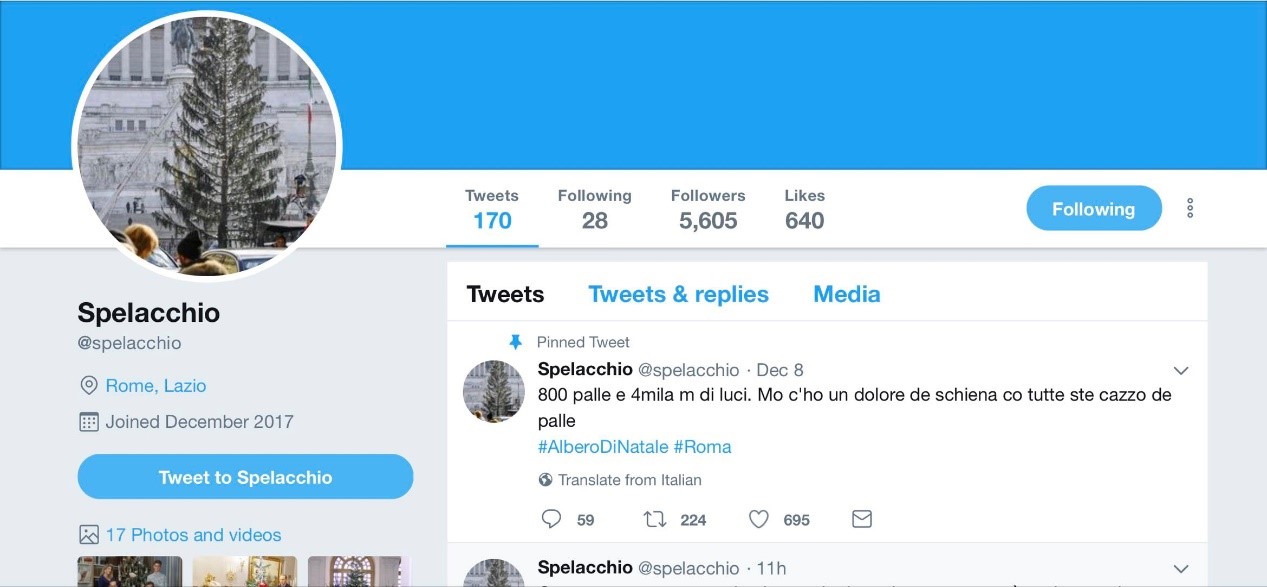This screenshot has height=587, width=1267.
Task: Open the Media tab
Action: click(846, 294)
